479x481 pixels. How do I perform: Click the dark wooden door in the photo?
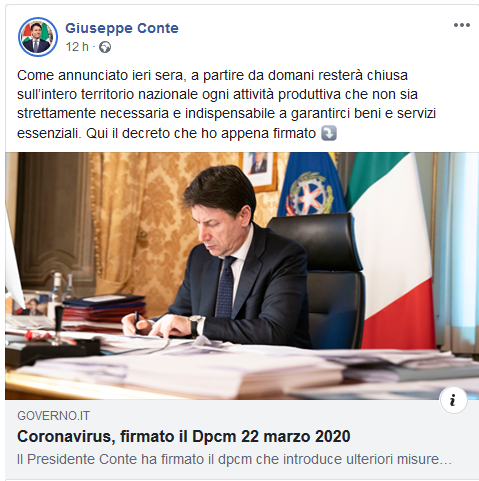coord(54,220)
